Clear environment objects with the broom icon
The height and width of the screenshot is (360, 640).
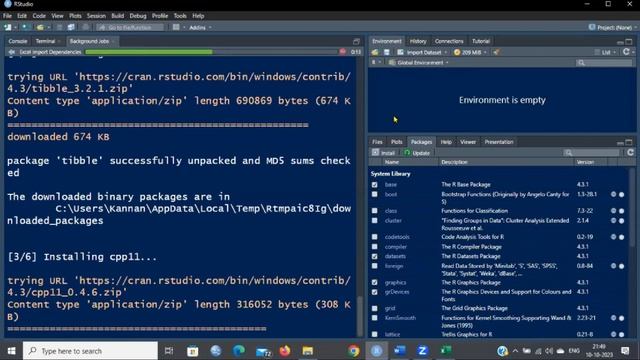[496, 52]
